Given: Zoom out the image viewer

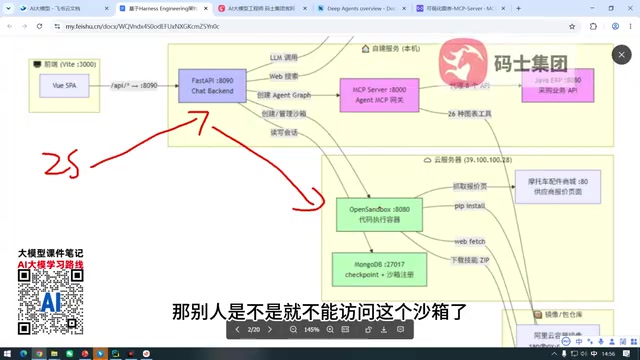Looking at the screenshot, I should [293, 329].
